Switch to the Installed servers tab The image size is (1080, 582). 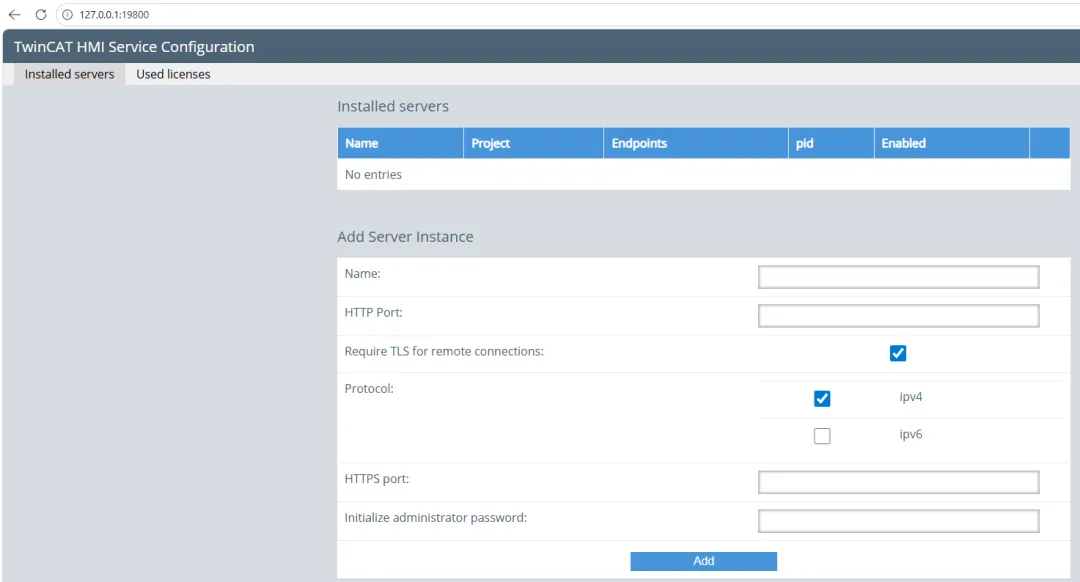(x=69, y=74)
